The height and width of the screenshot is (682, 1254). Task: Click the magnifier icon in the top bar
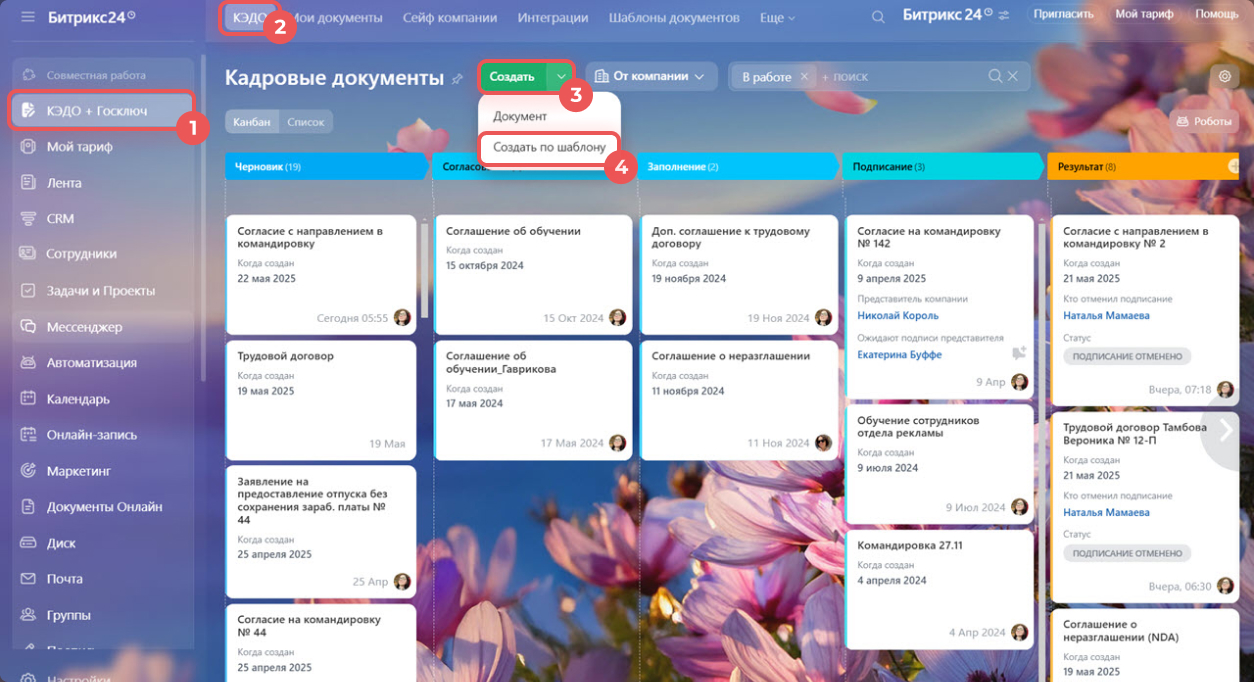pyautogui.click(x=878, y=17)
